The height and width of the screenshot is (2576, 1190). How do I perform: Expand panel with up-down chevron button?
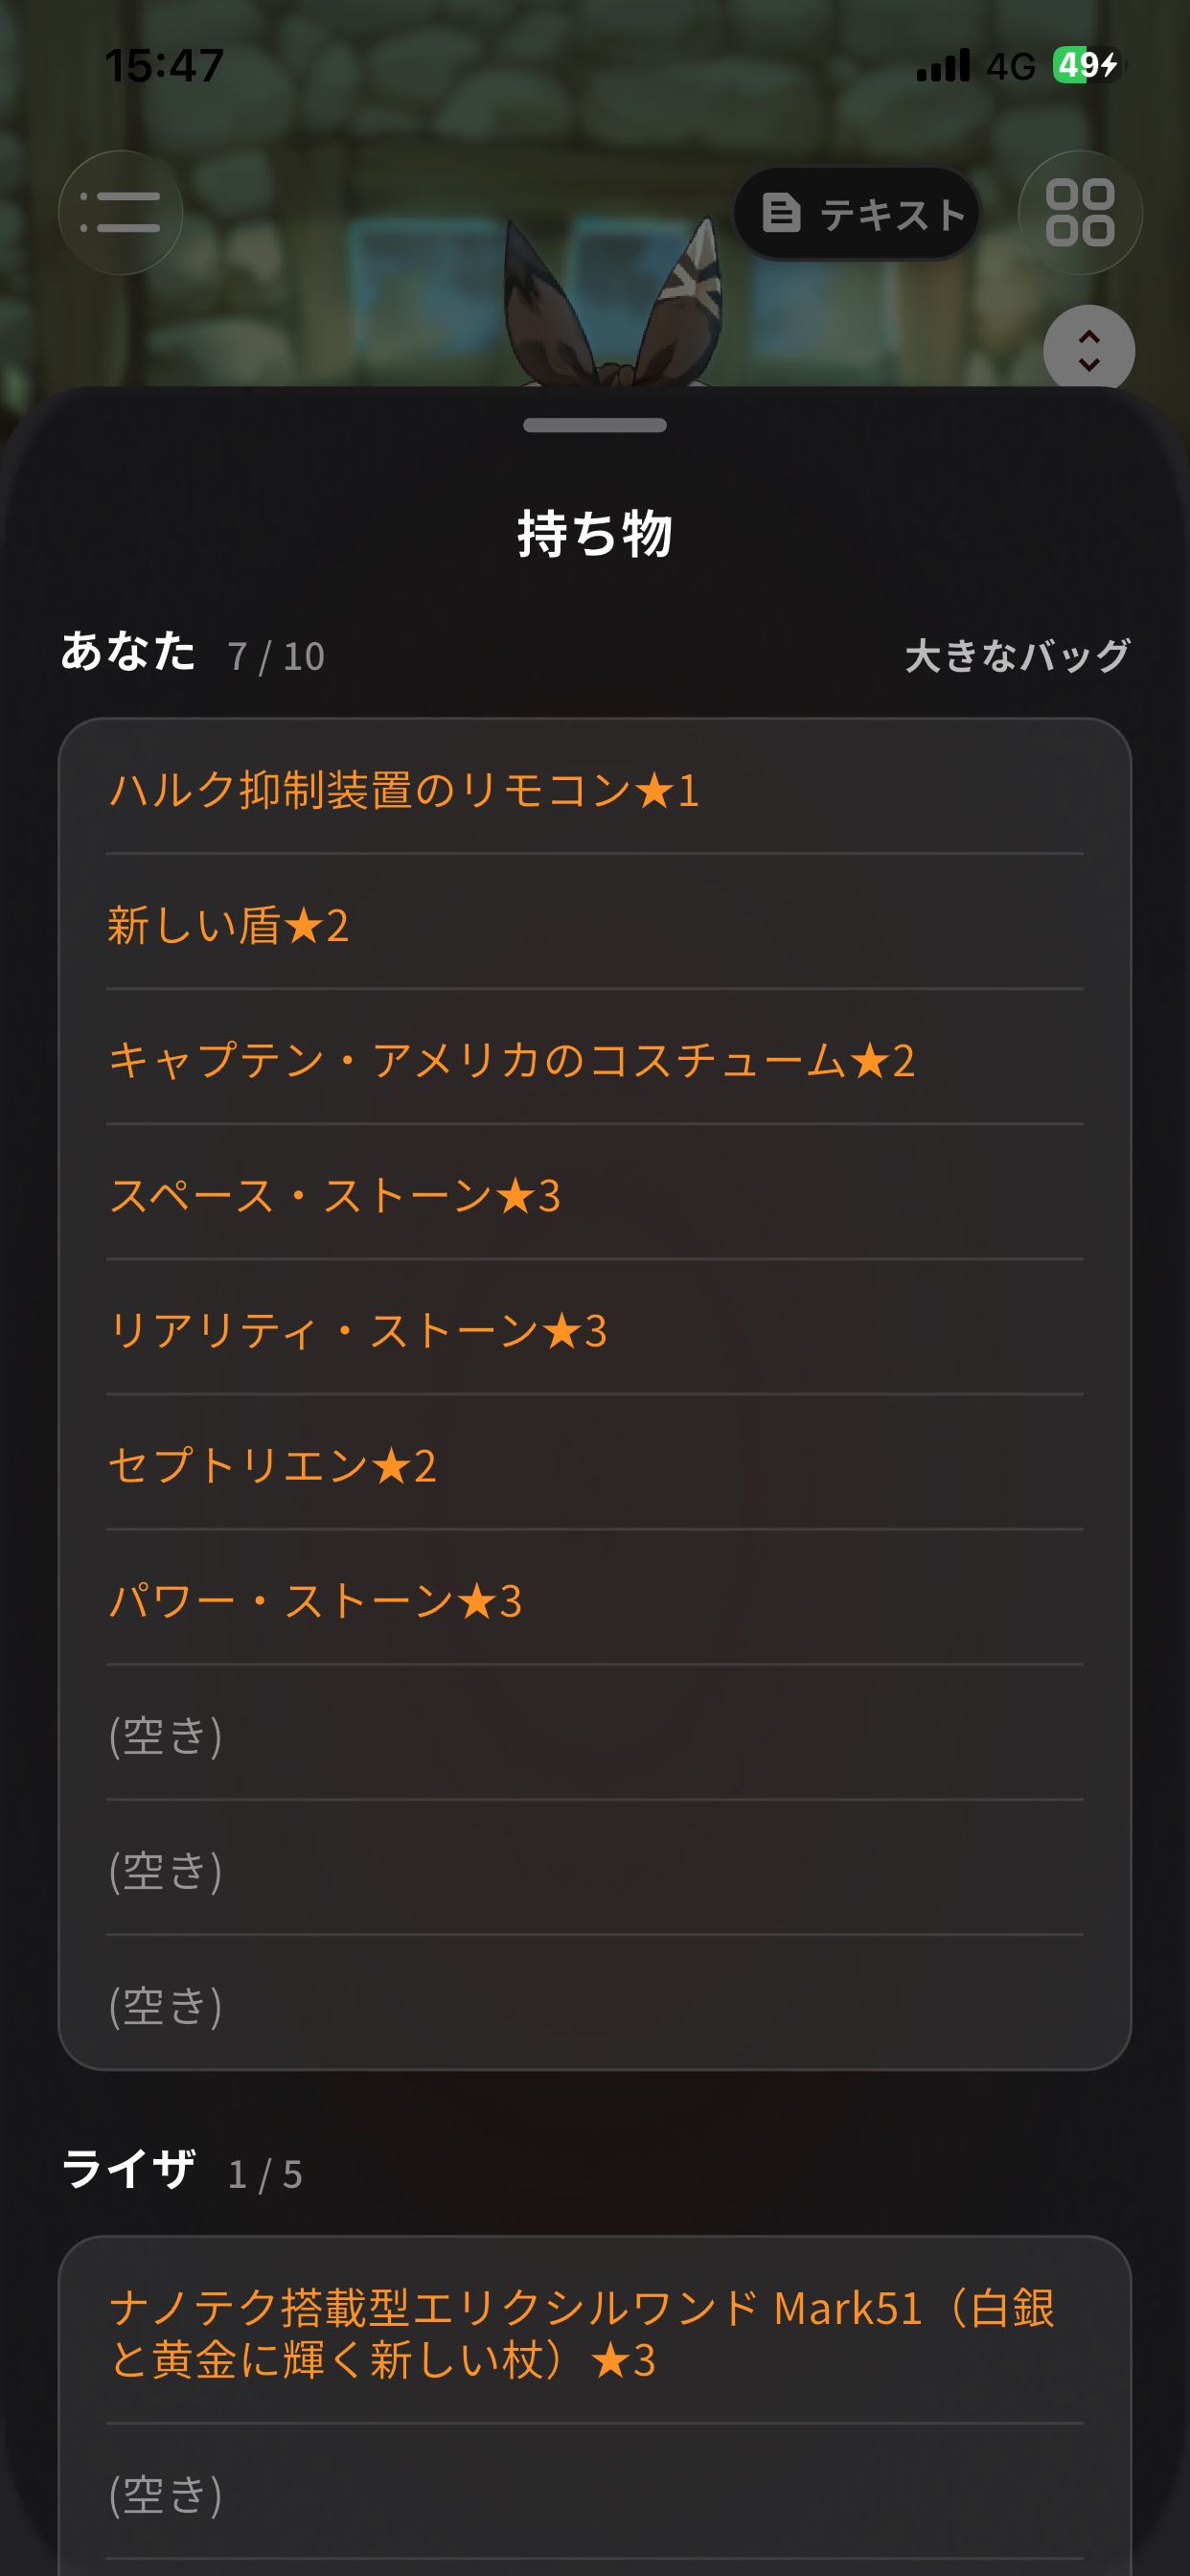(1089, 350)
